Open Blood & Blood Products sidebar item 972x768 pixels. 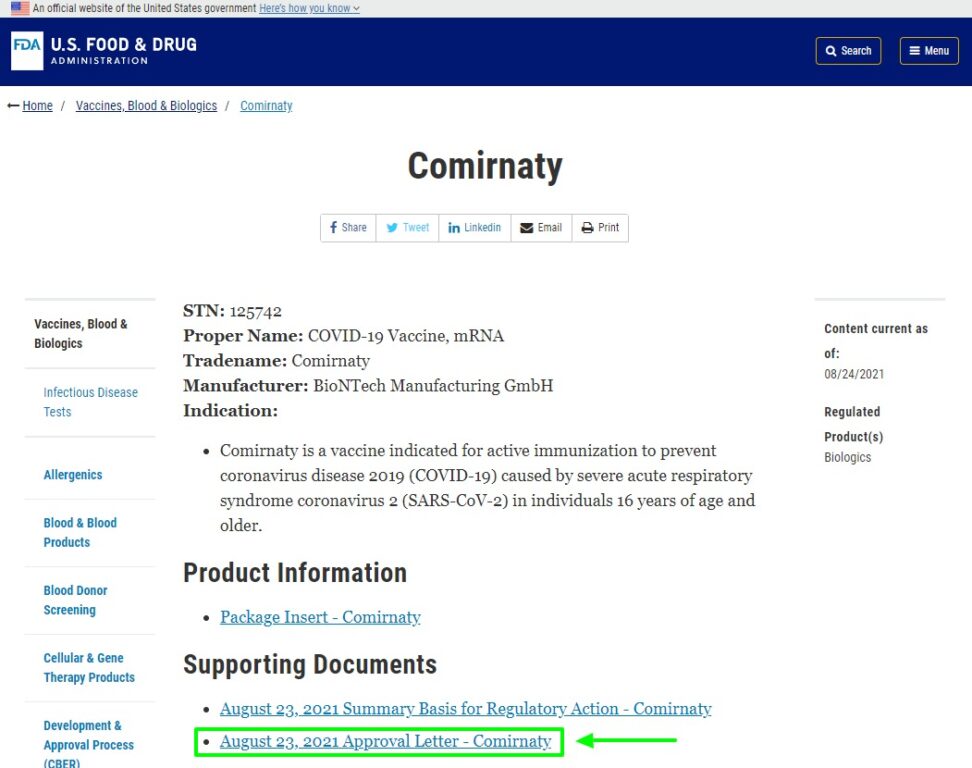tap(80, 532)
